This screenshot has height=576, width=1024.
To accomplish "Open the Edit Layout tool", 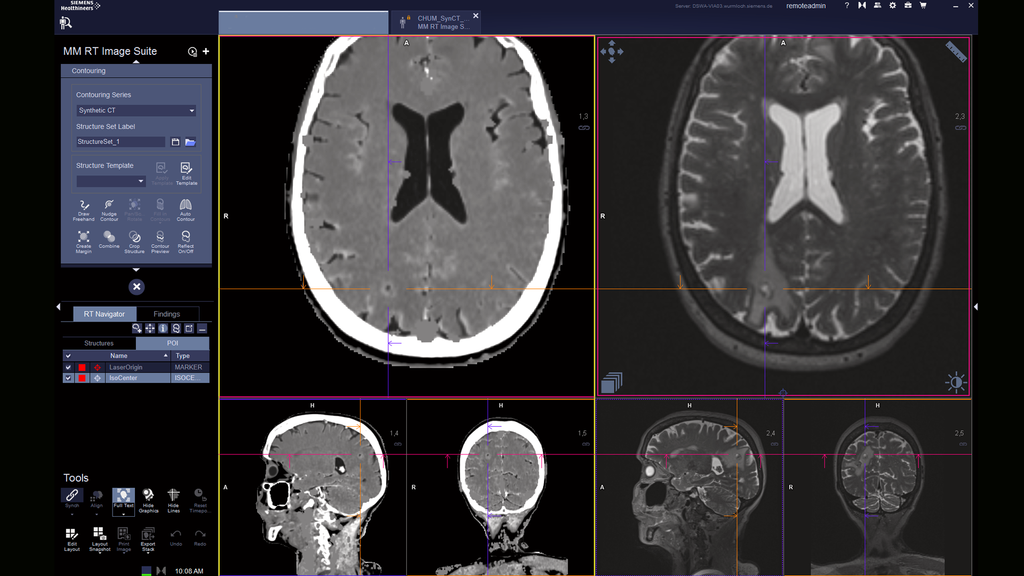I will pyautogui.click(x=72, y=539).
